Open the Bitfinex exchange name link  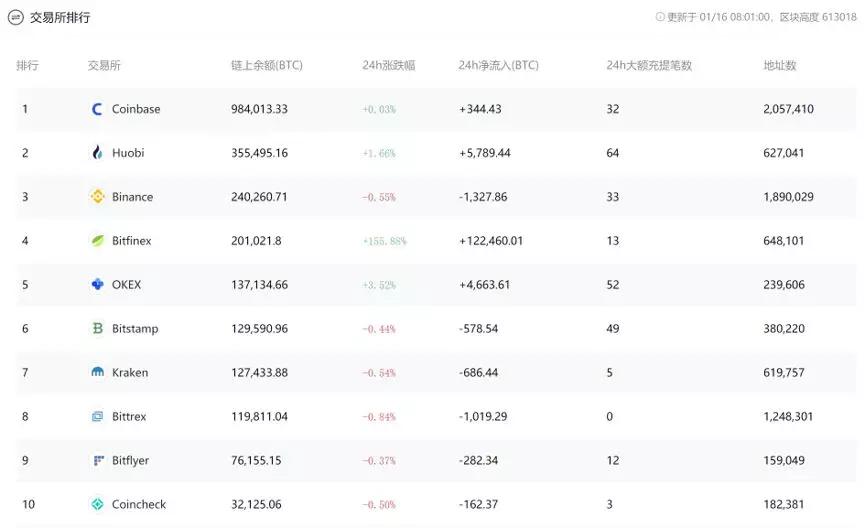pyautogui.click(x=131, y=241)
